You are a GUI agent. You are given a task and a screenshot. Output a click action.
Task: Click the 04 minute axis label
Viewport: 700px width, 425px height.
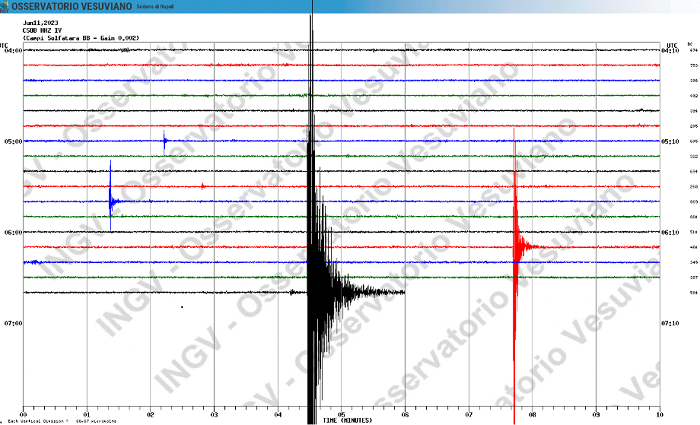point(278,414)
